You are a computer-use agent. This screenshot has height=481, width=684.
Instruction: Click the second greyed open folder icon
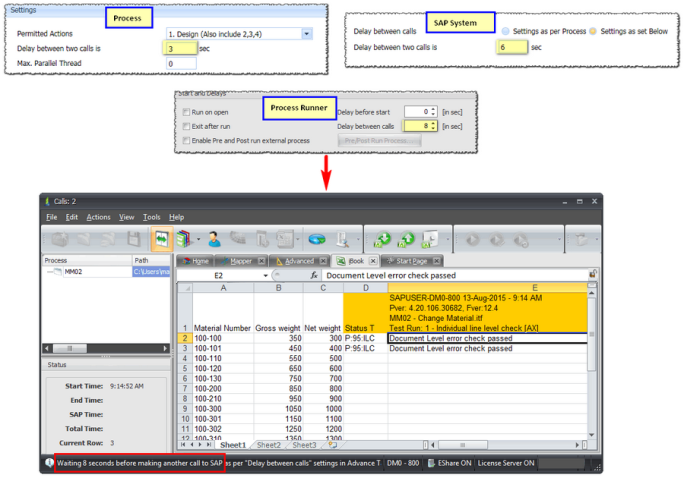point(84,239)
